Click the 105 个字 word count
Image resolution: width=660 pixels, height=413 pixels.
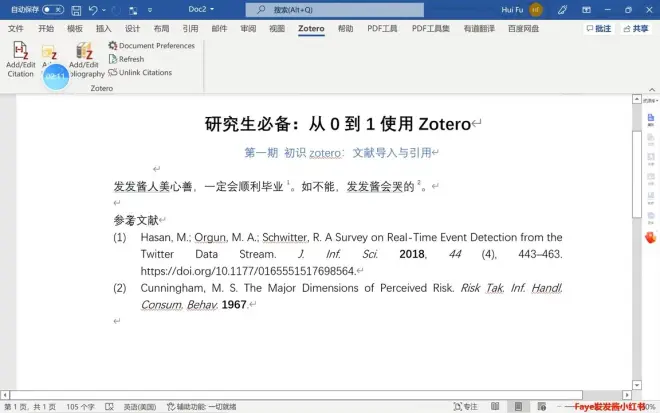[x=80, y=407]
